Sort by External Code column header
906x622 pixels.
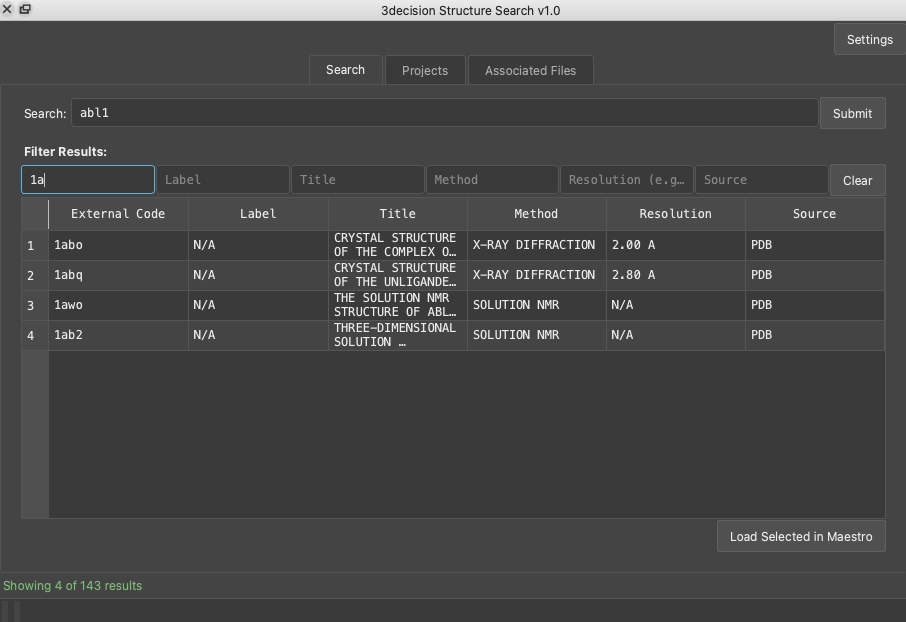pyautogui.click(x=118, y=214)
